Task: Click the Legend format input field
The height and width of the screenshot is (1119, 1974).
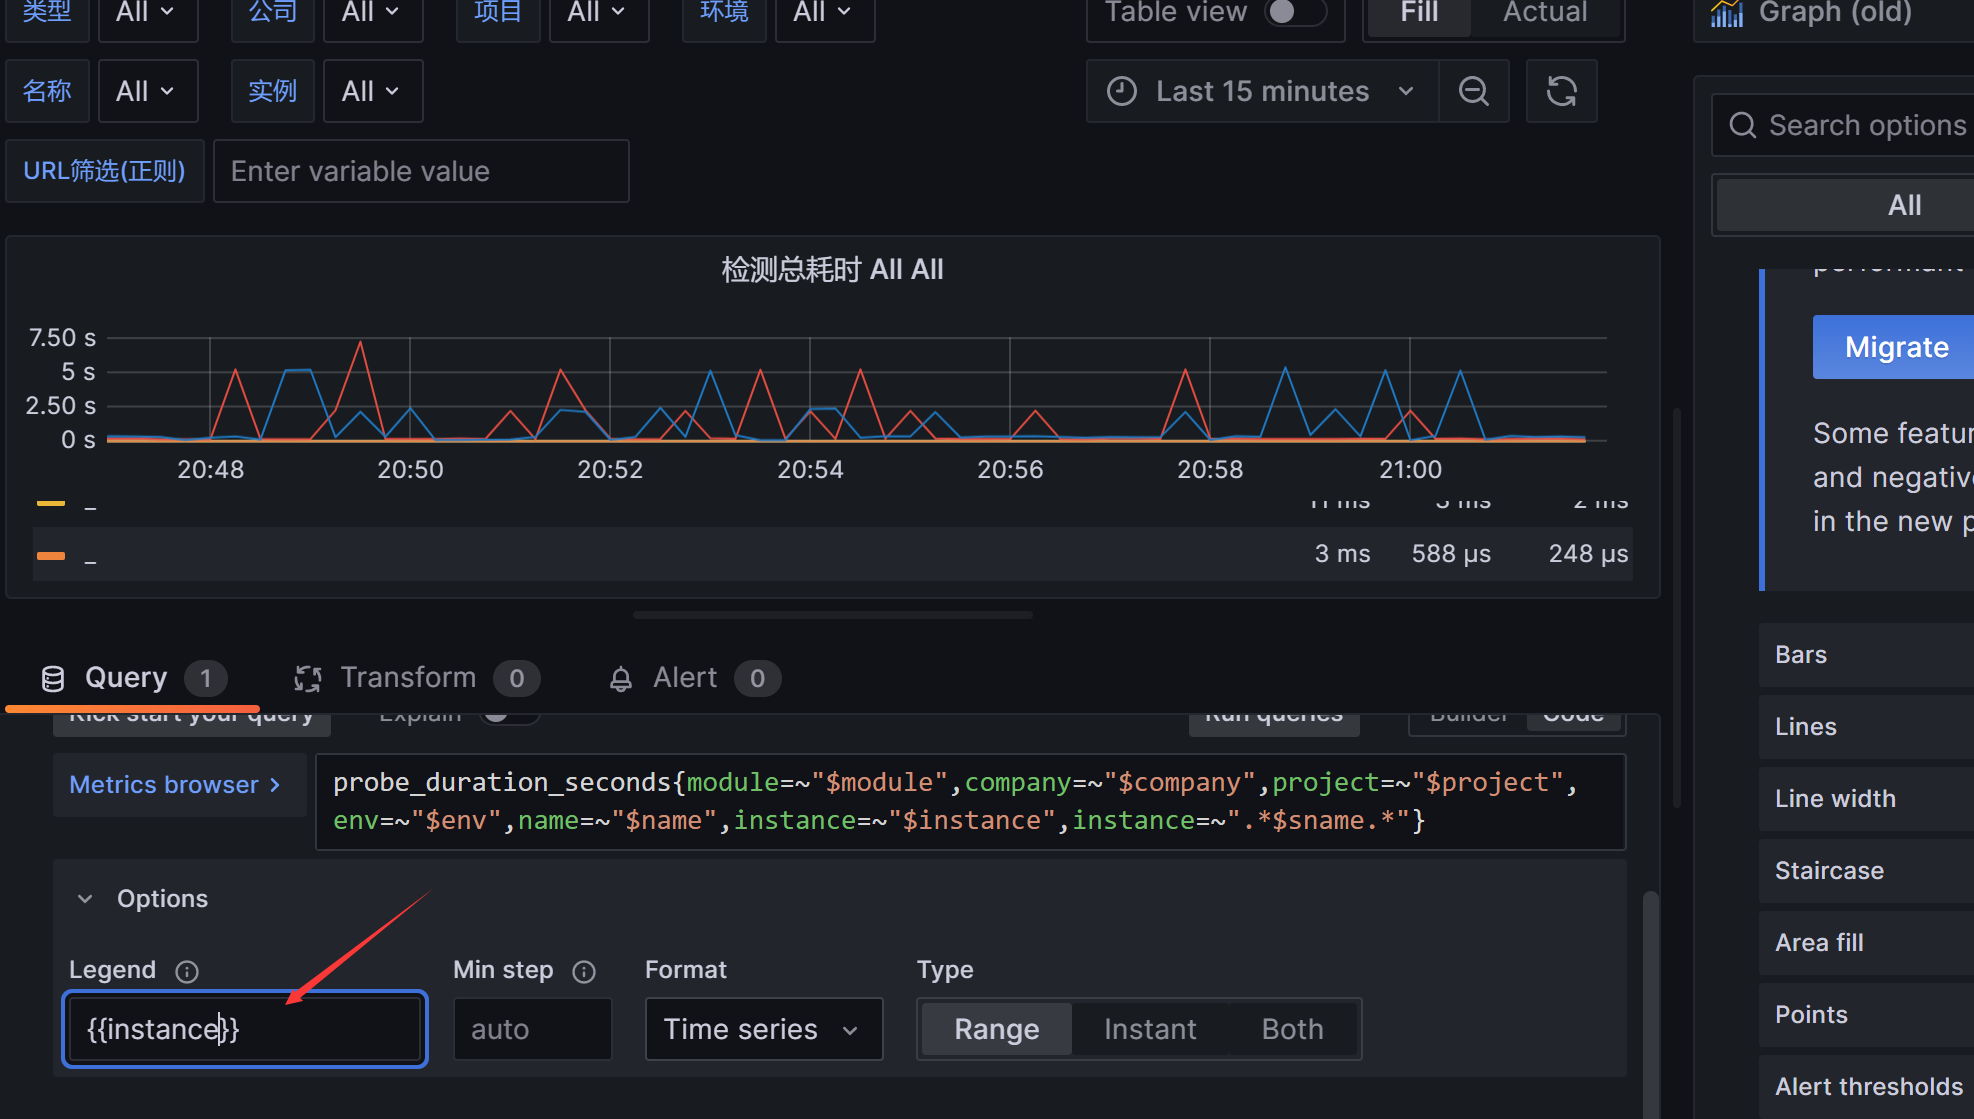Action: tap(245, 1029)
